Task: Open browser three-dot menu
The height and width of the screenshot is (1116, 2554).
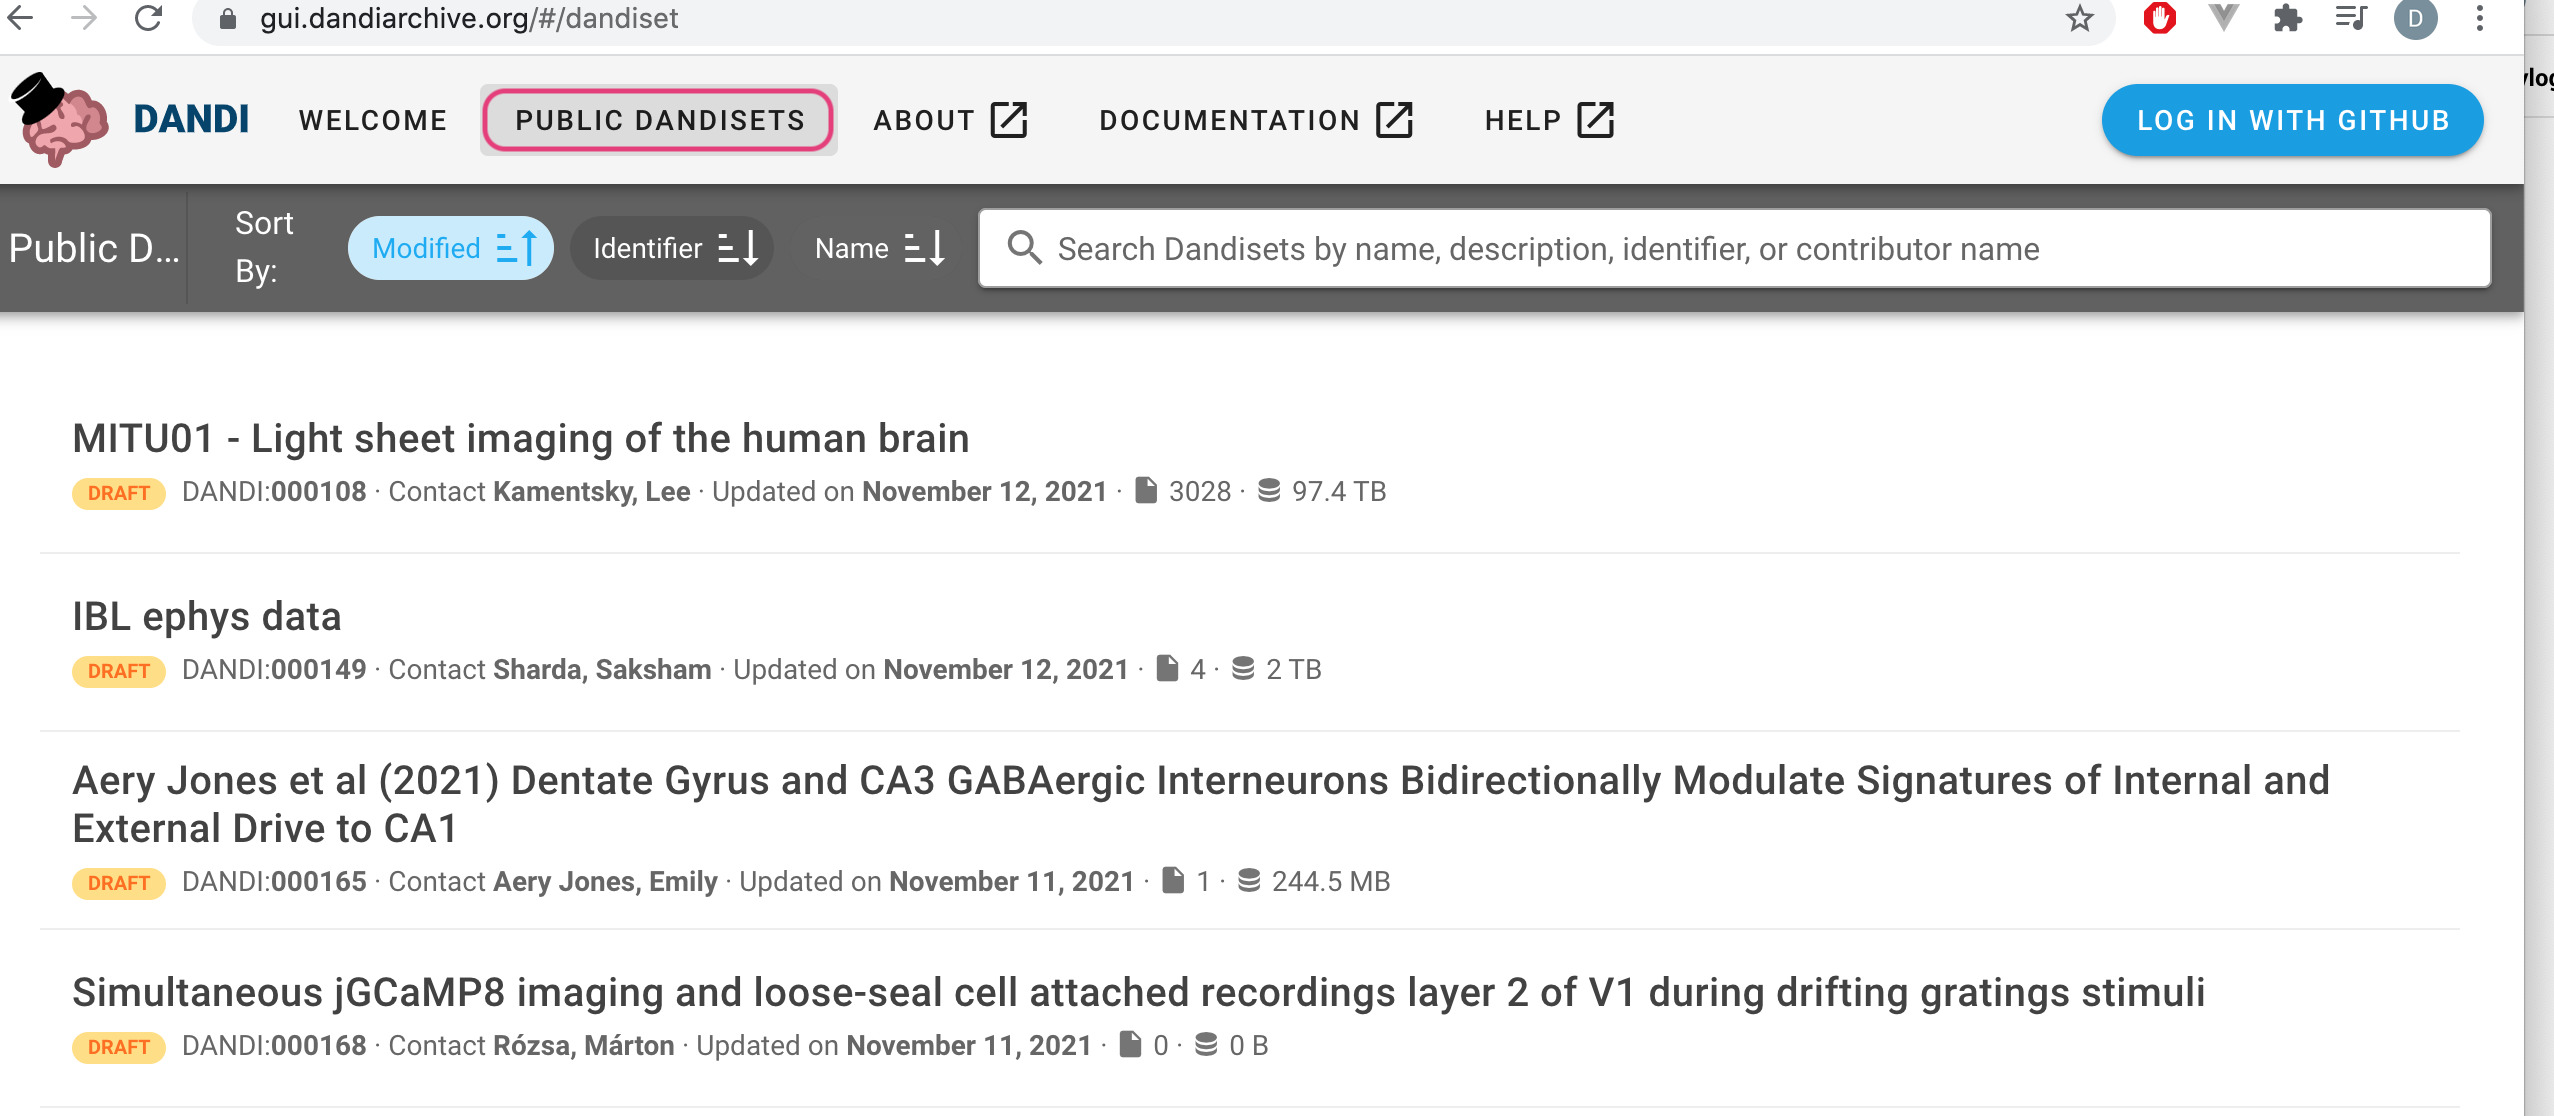Action: coord(2480,18)
